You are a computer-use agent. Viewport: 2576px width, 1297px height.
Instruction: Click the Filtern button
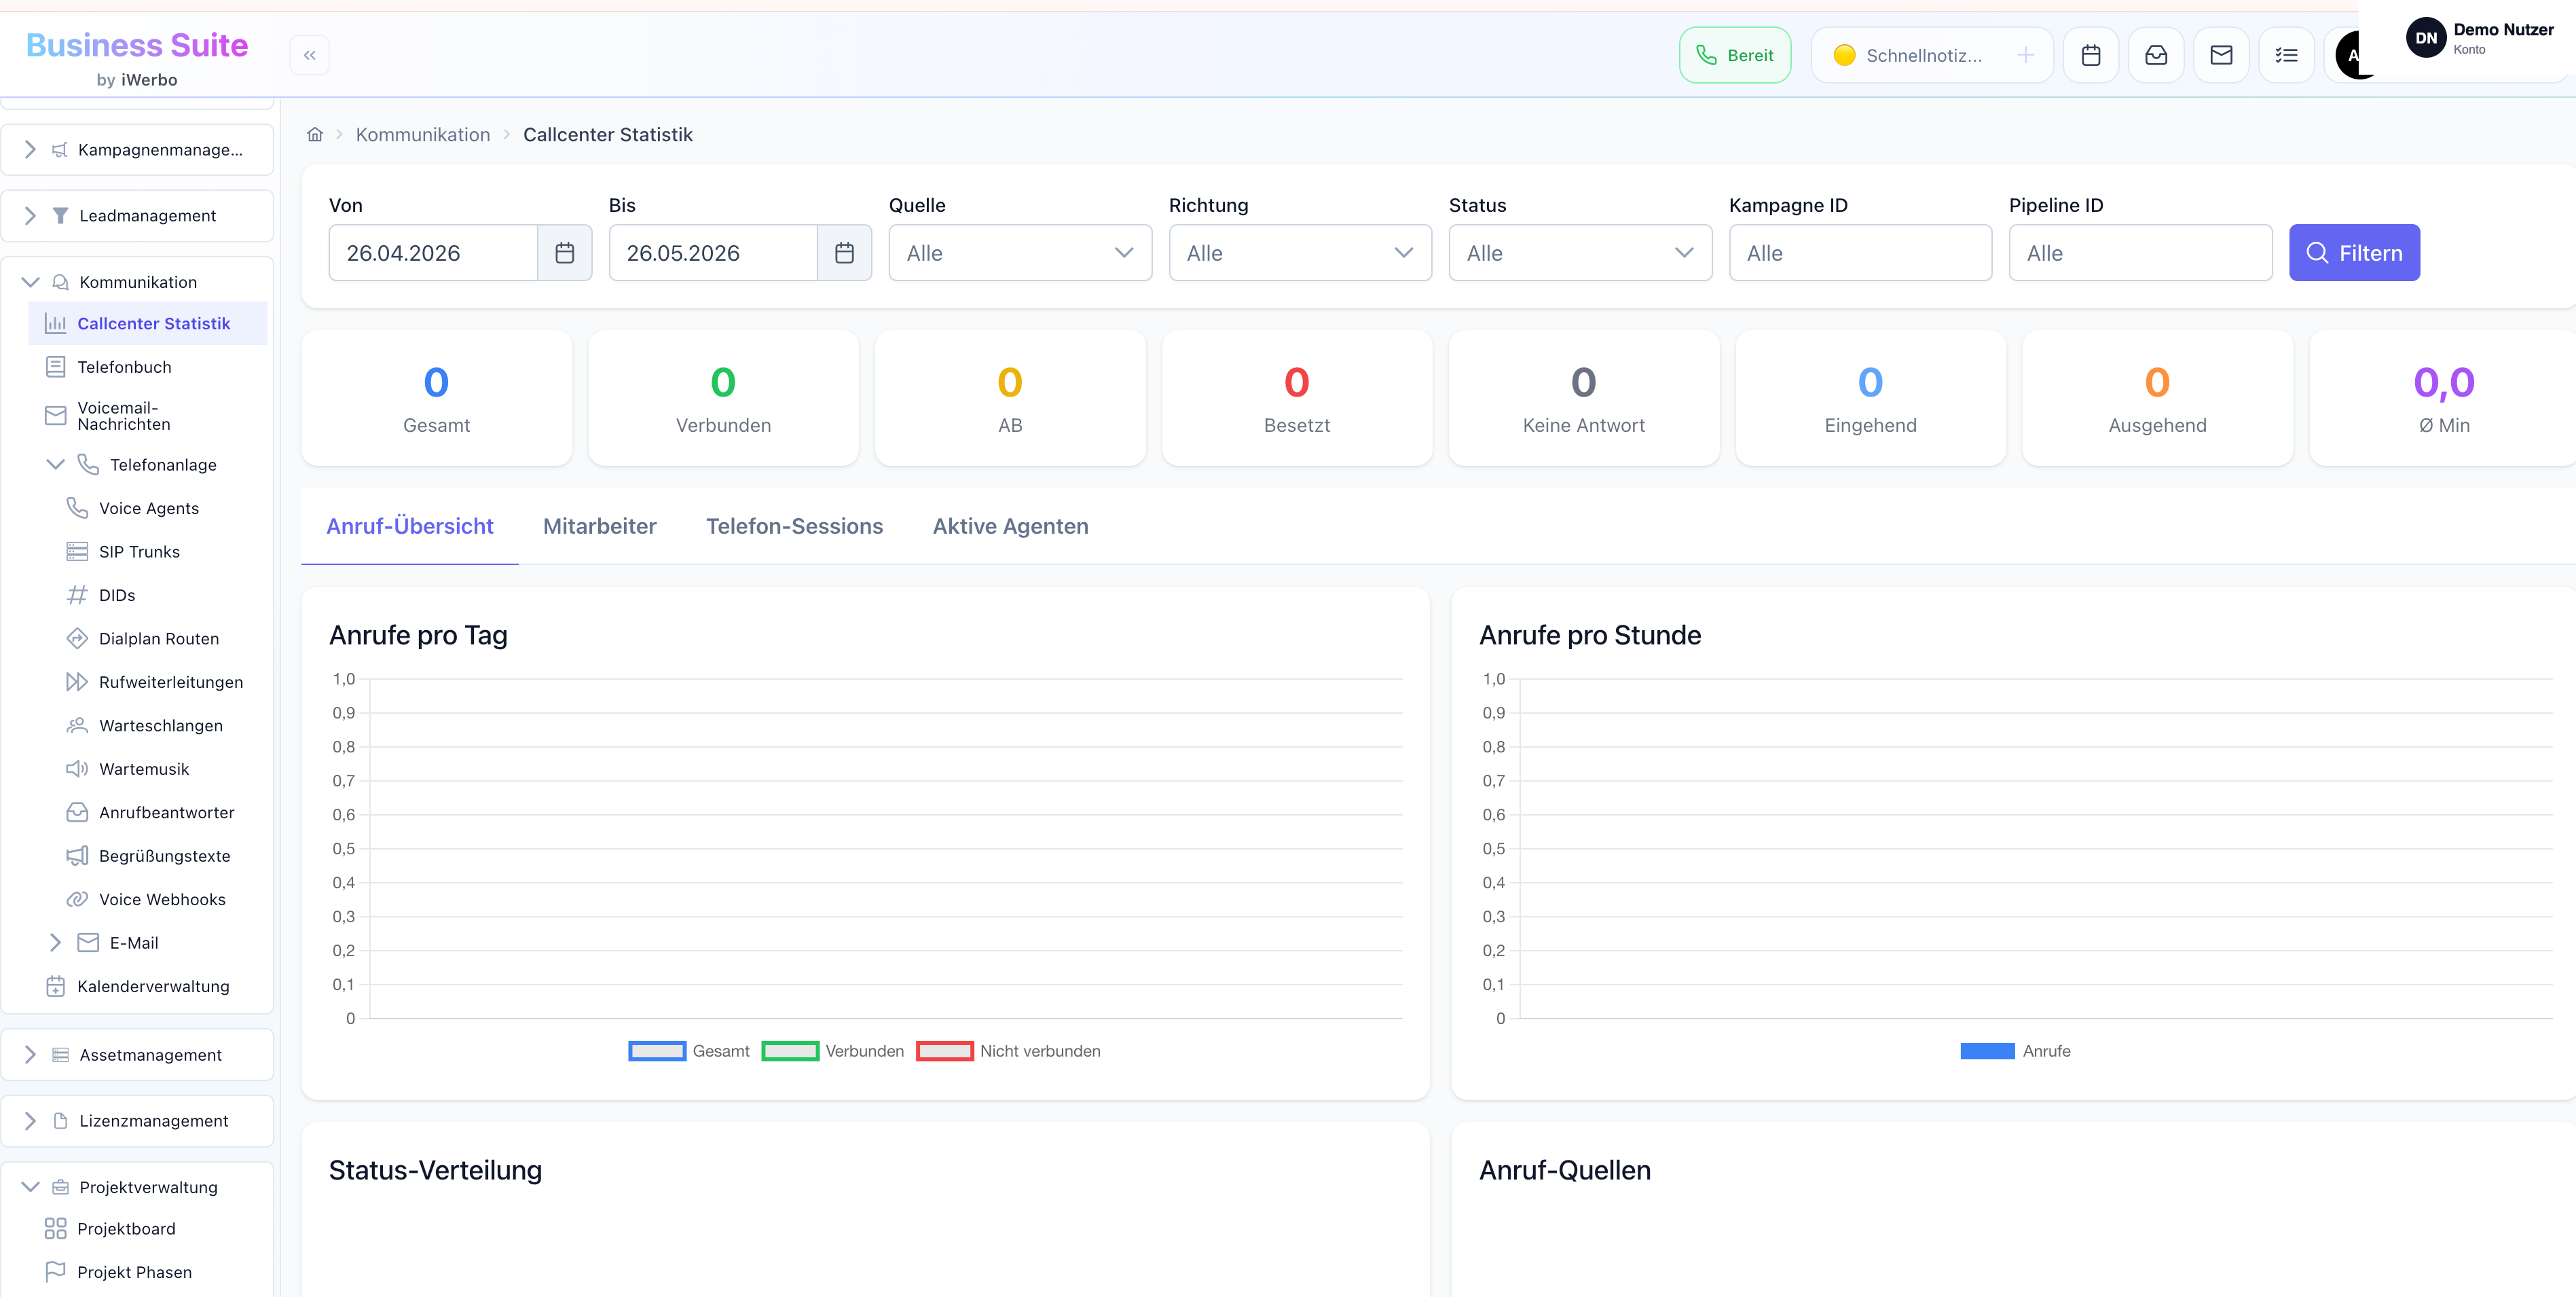click(2354, 253)
